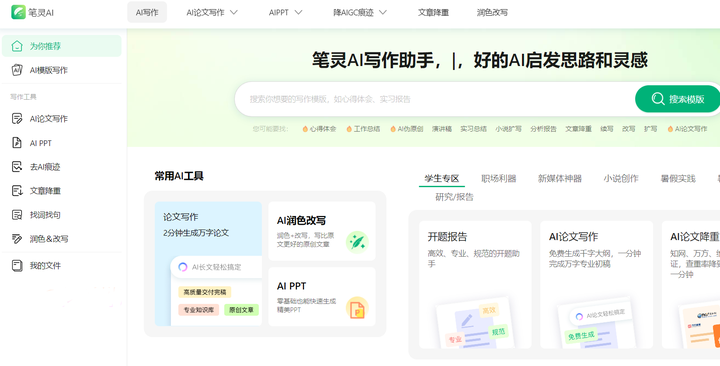This screenshot has width=720, height=366.
Task: Click the flame icon beside 心得体会
Action: (305, 129)
